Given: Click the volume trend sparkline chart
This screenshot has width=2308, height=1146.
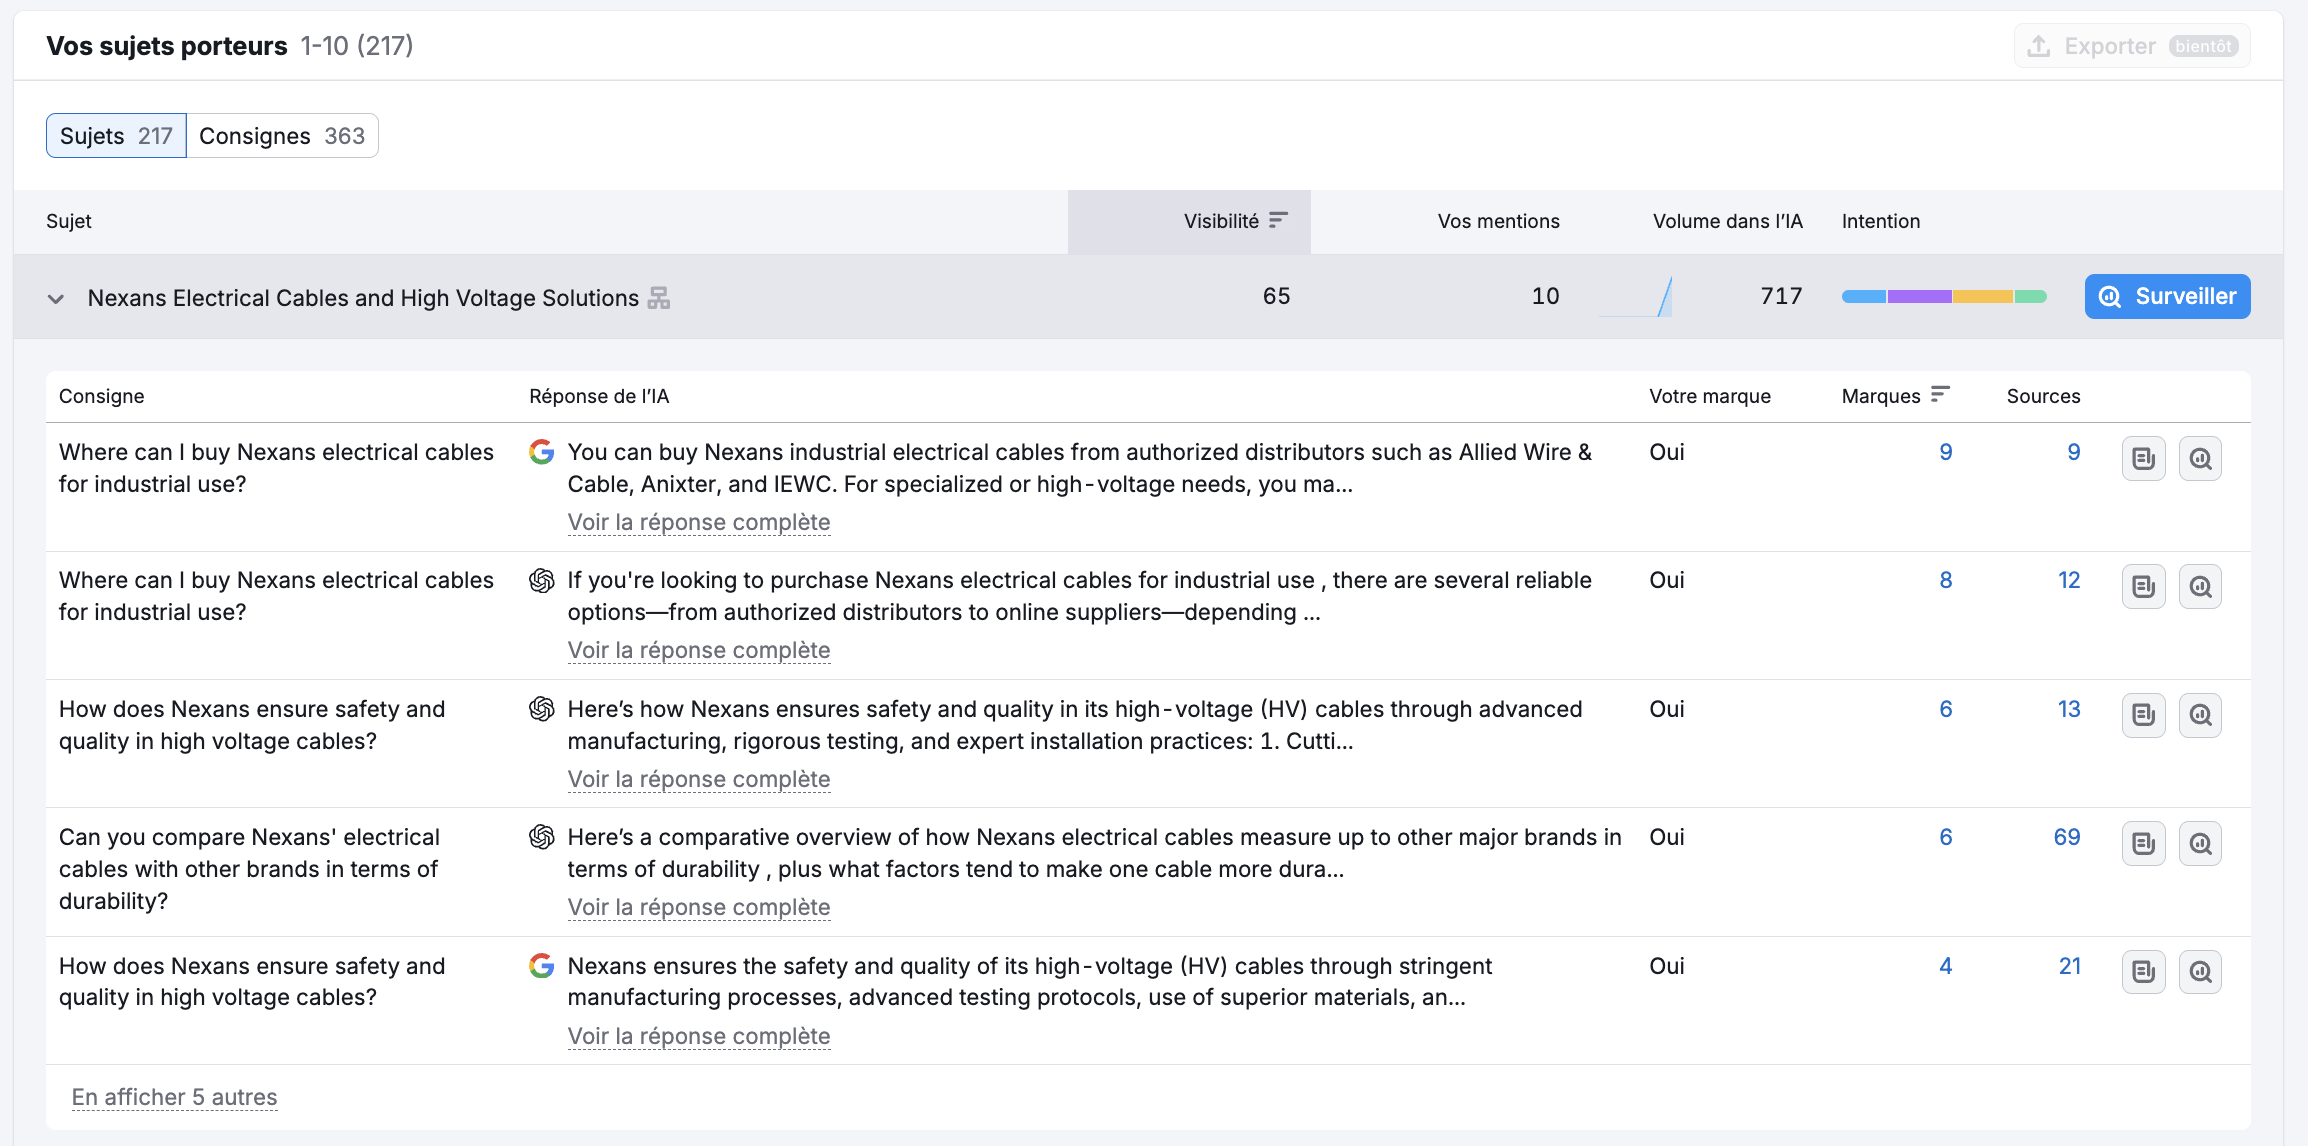Looking at the screenshot, I should click(1636, 297).
